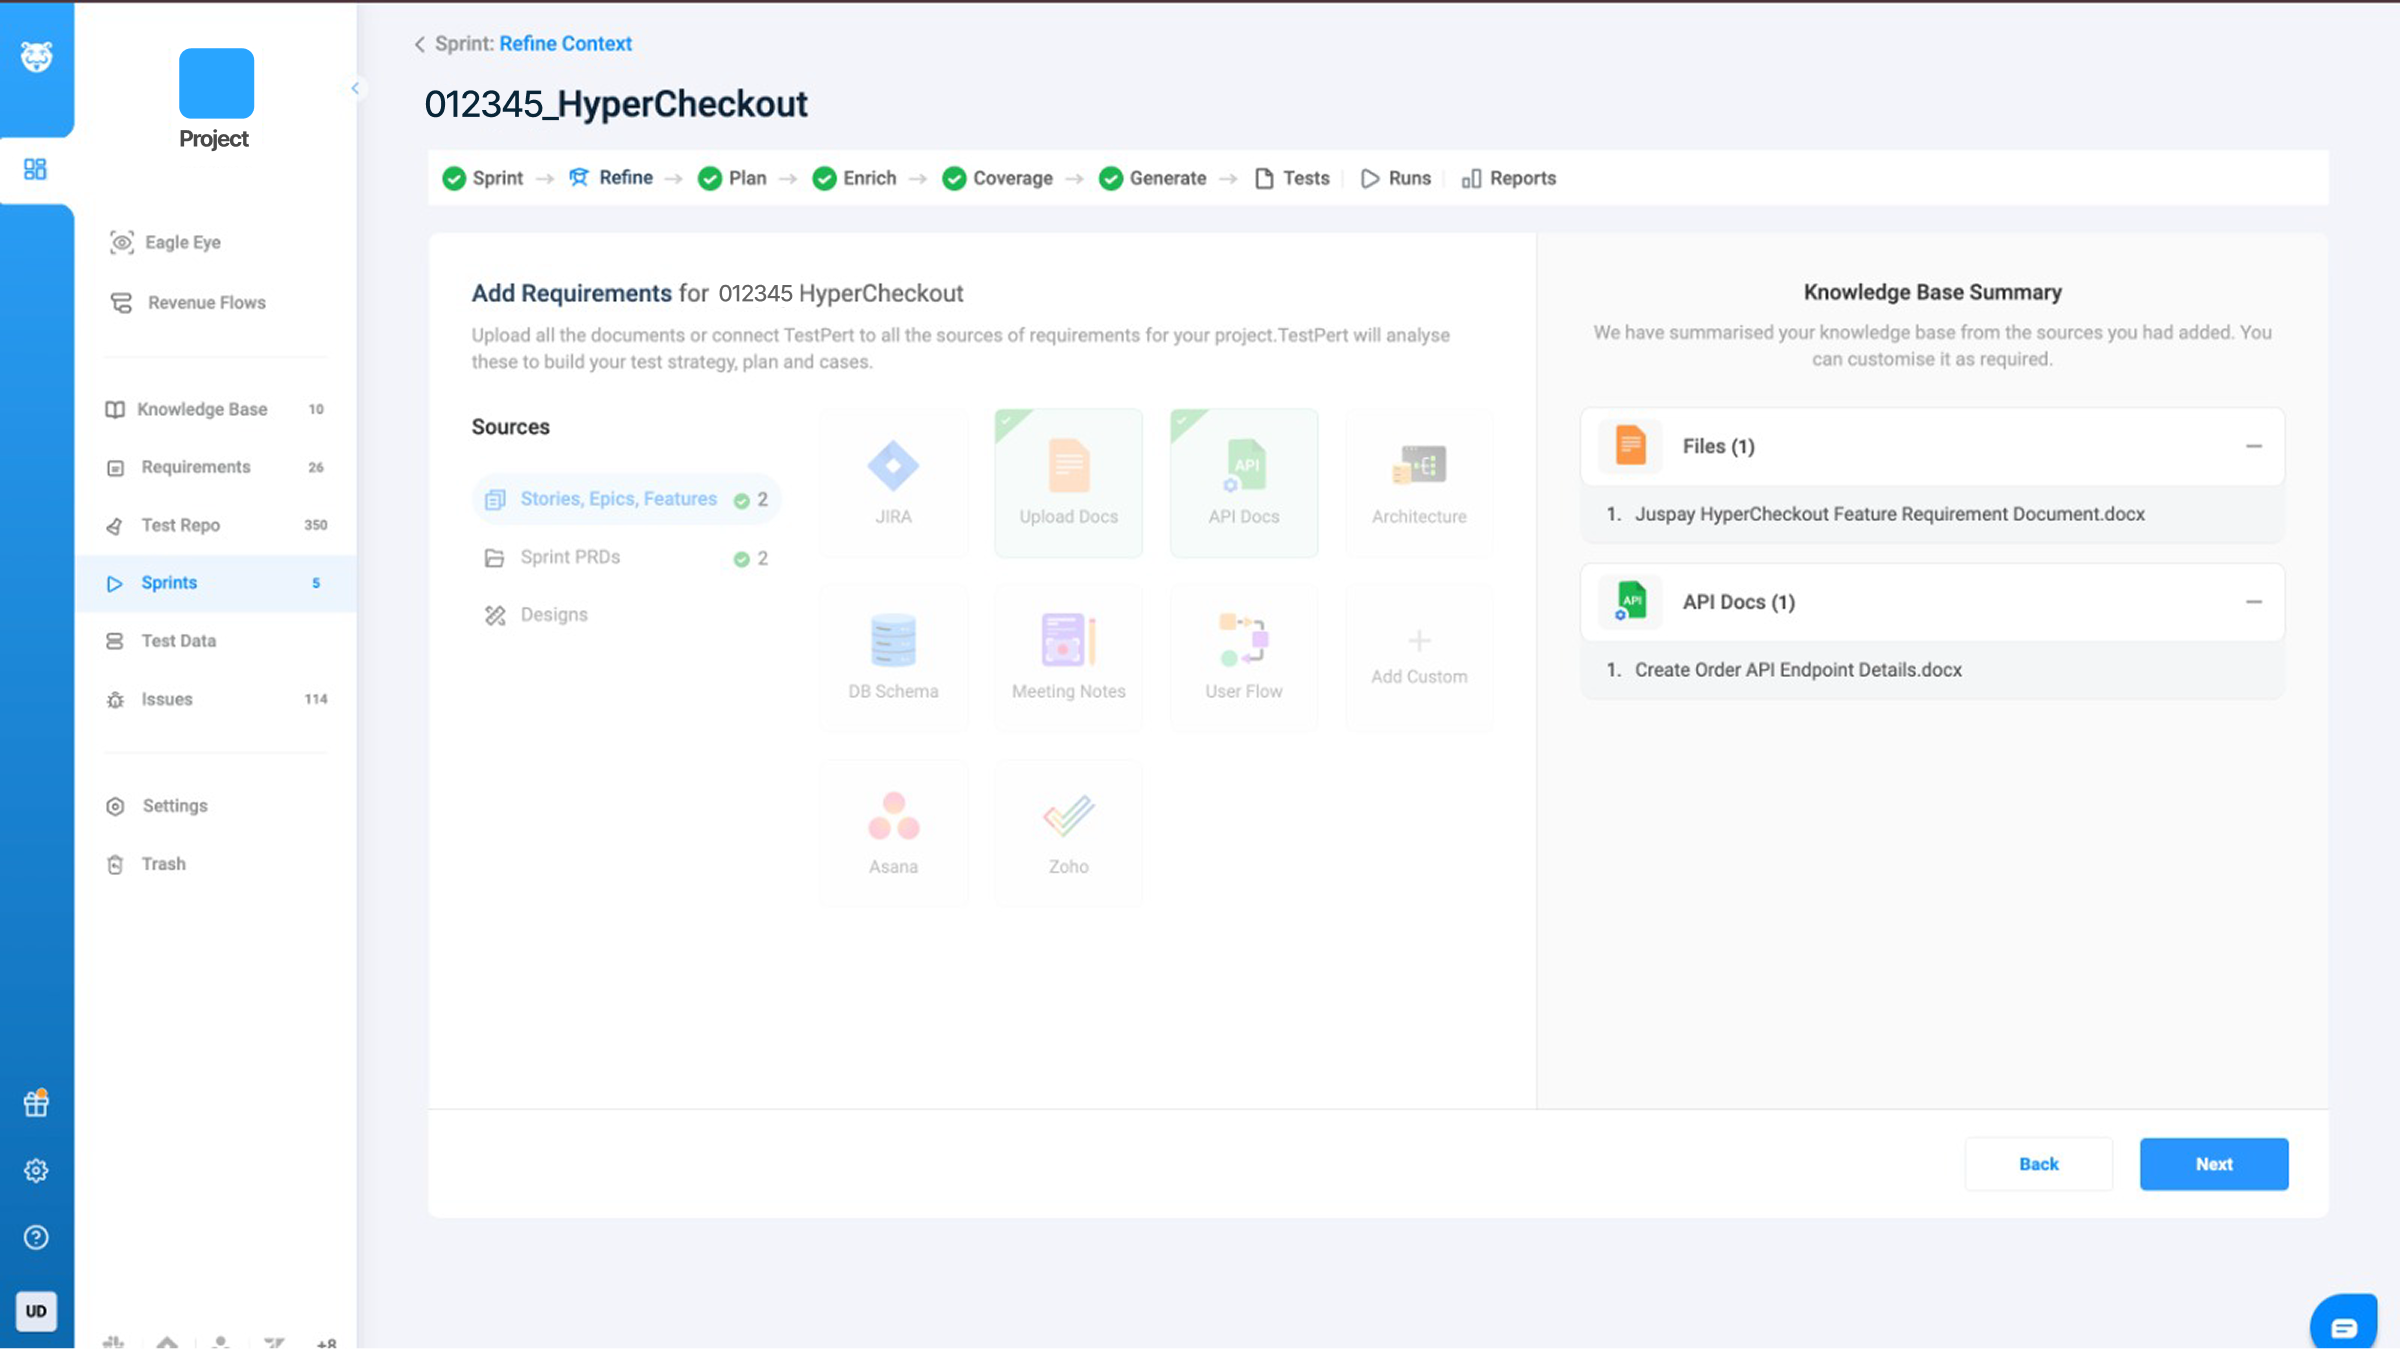Open the Reports tab
Image resolution: width=2400 pixels, height=1349 pixels.
pyautogui.click(x=1509, y=178)
